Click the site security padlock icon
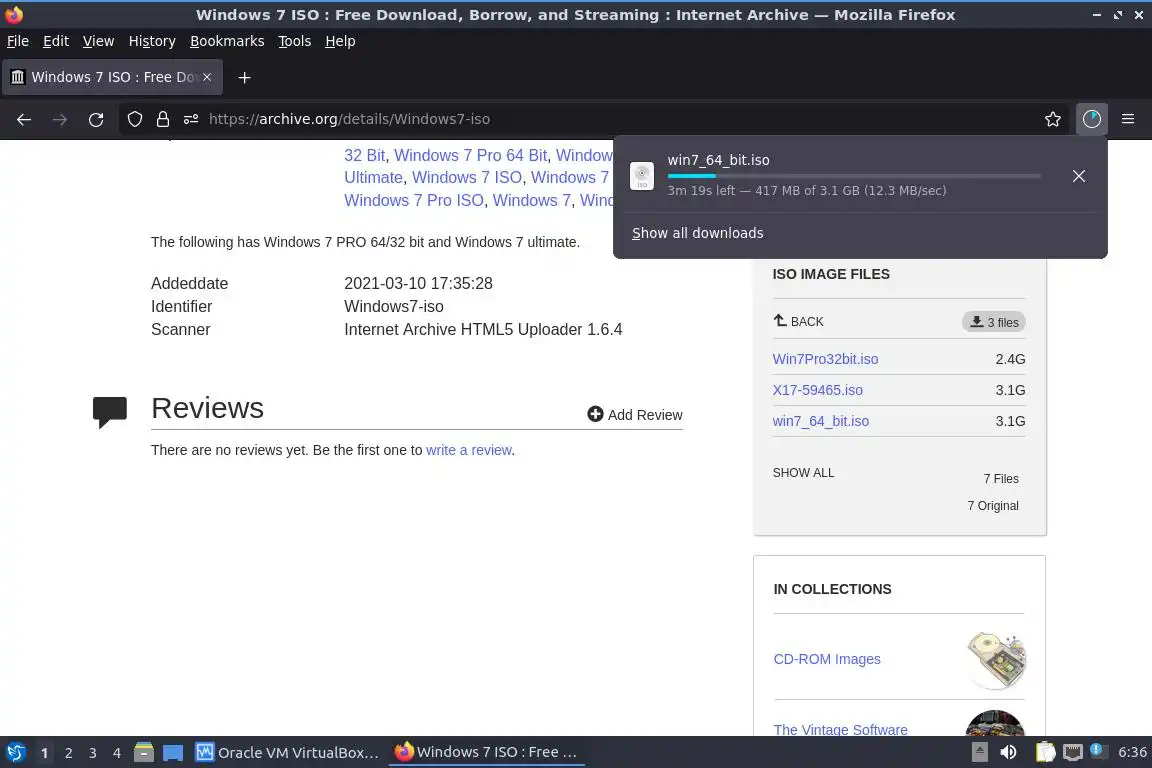 (163, 119)
